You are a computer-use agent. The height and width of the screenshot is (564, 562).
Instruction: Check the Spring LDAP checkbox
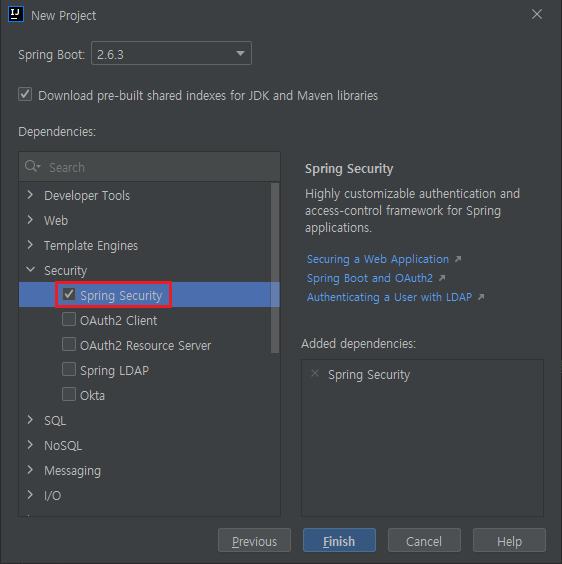click(69, 369)
